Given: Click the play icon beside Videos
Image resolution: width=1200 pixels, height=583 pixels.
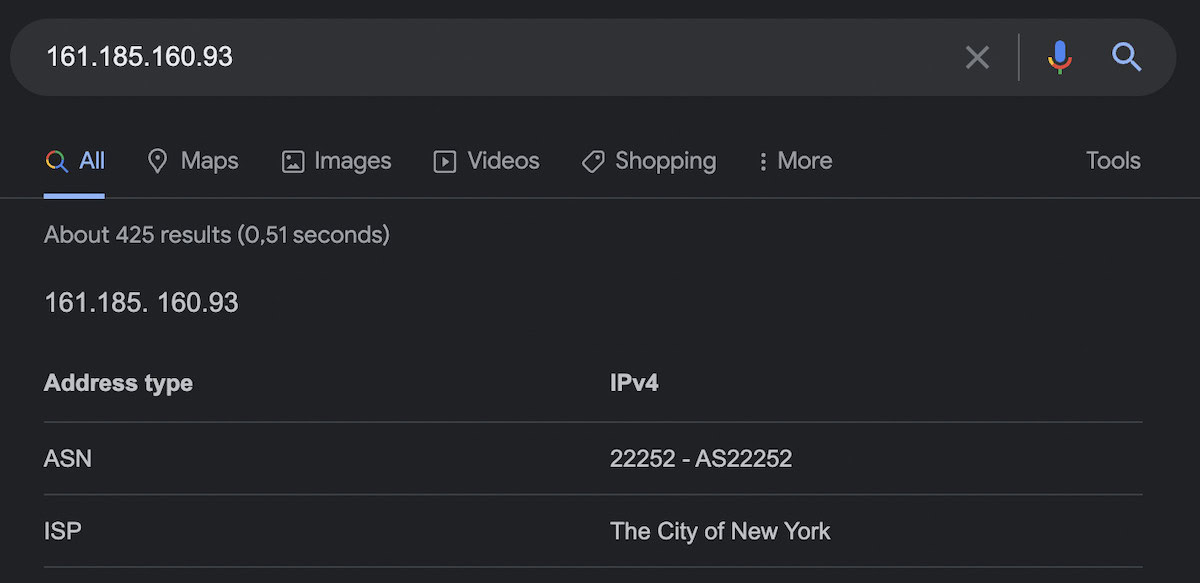Looking at the screenshot, I should pyautogui.click(x=445, y=161).
